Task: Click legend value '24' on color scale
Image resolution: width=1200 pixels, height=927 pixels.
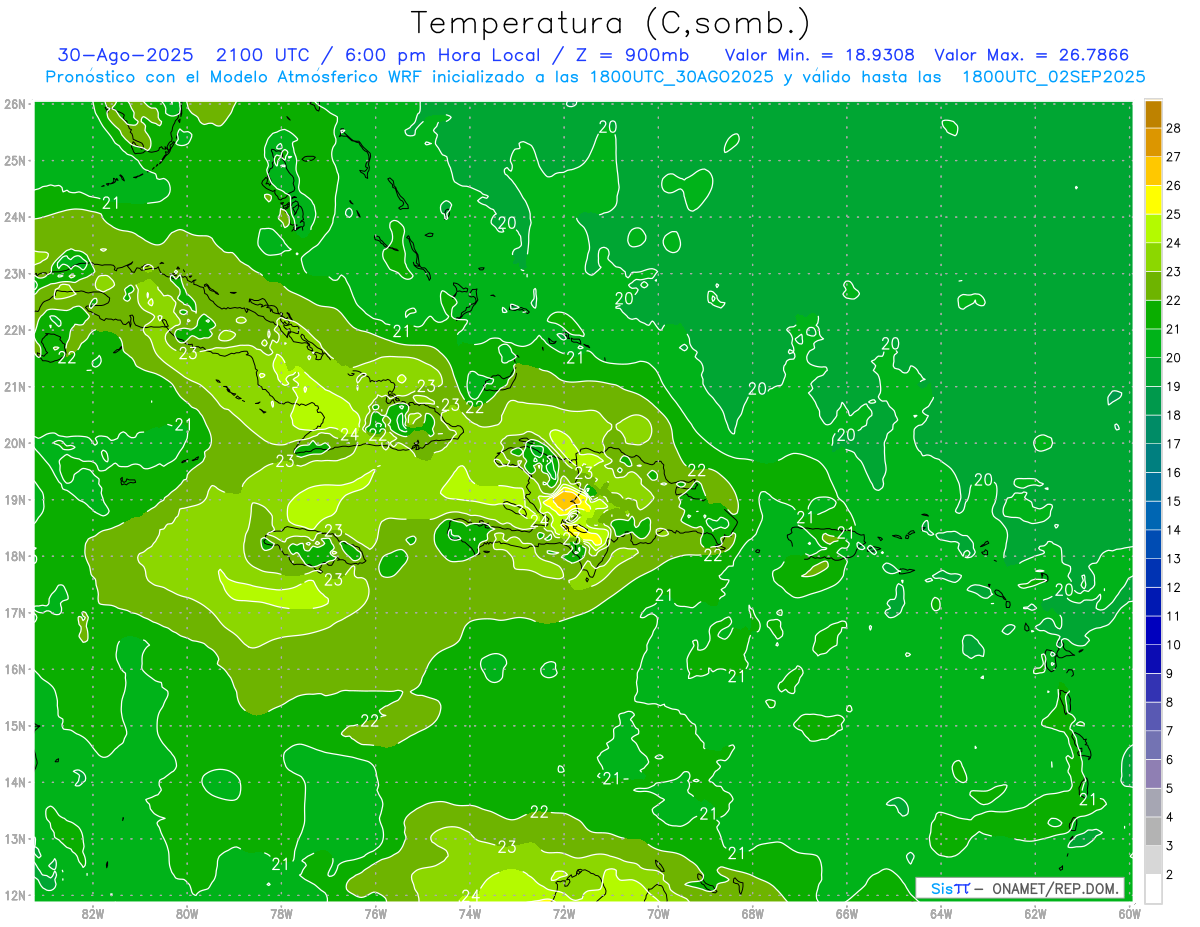Action: tap(1174, 242)
